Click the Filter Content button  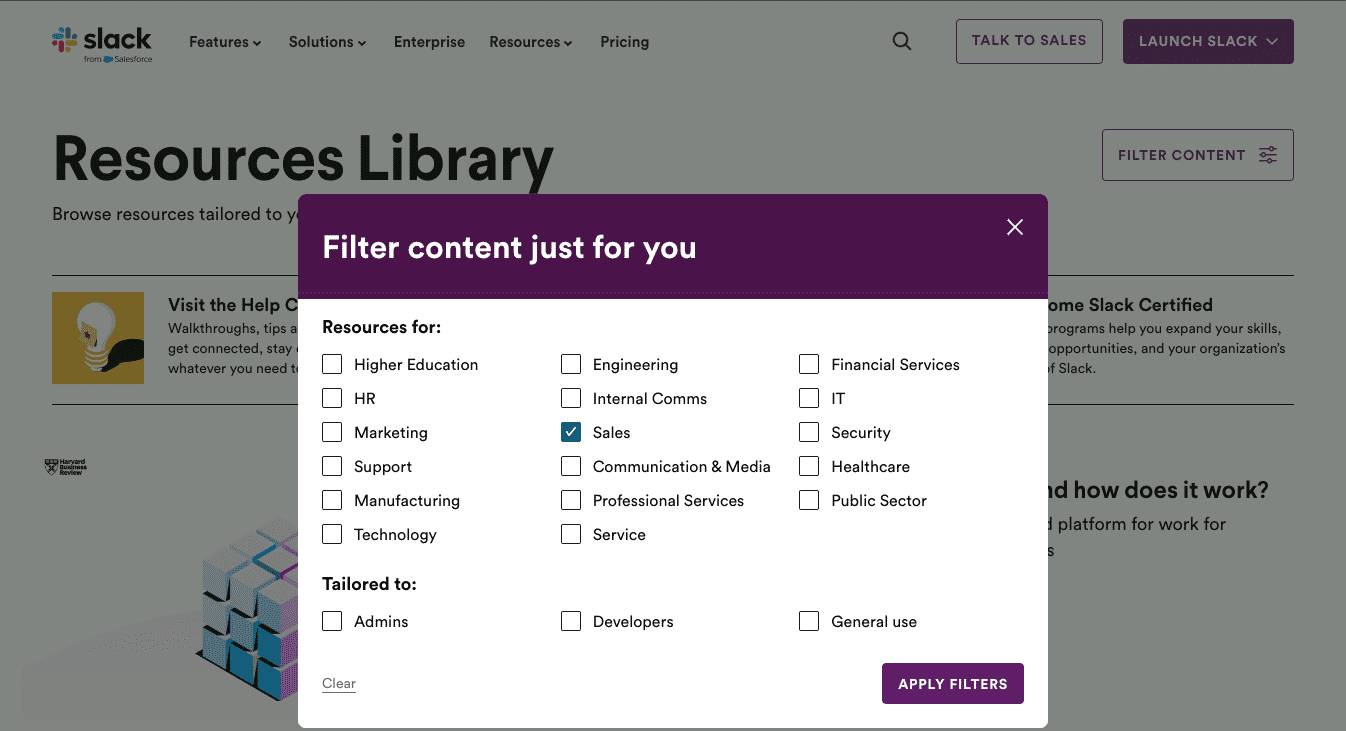click(1197, 155)
